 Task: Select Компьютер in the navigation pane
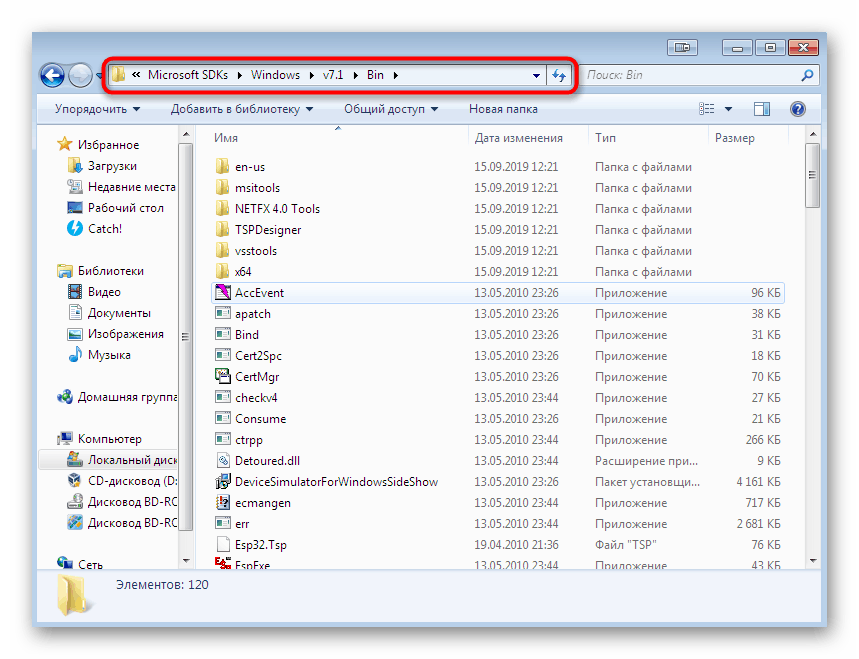pyautogui.click(x=110, y=439)
